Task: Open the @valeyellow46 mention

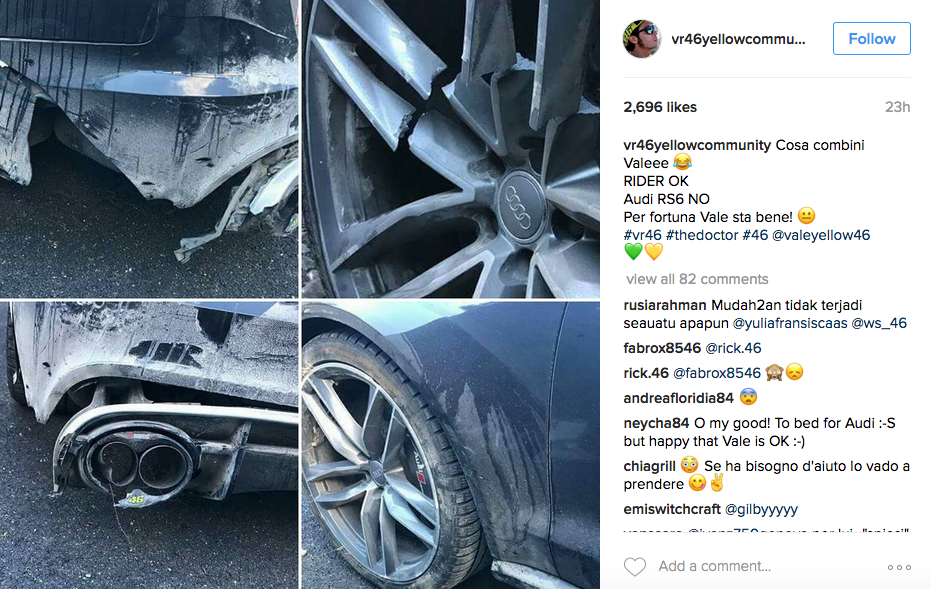Action: coord(821,235)
